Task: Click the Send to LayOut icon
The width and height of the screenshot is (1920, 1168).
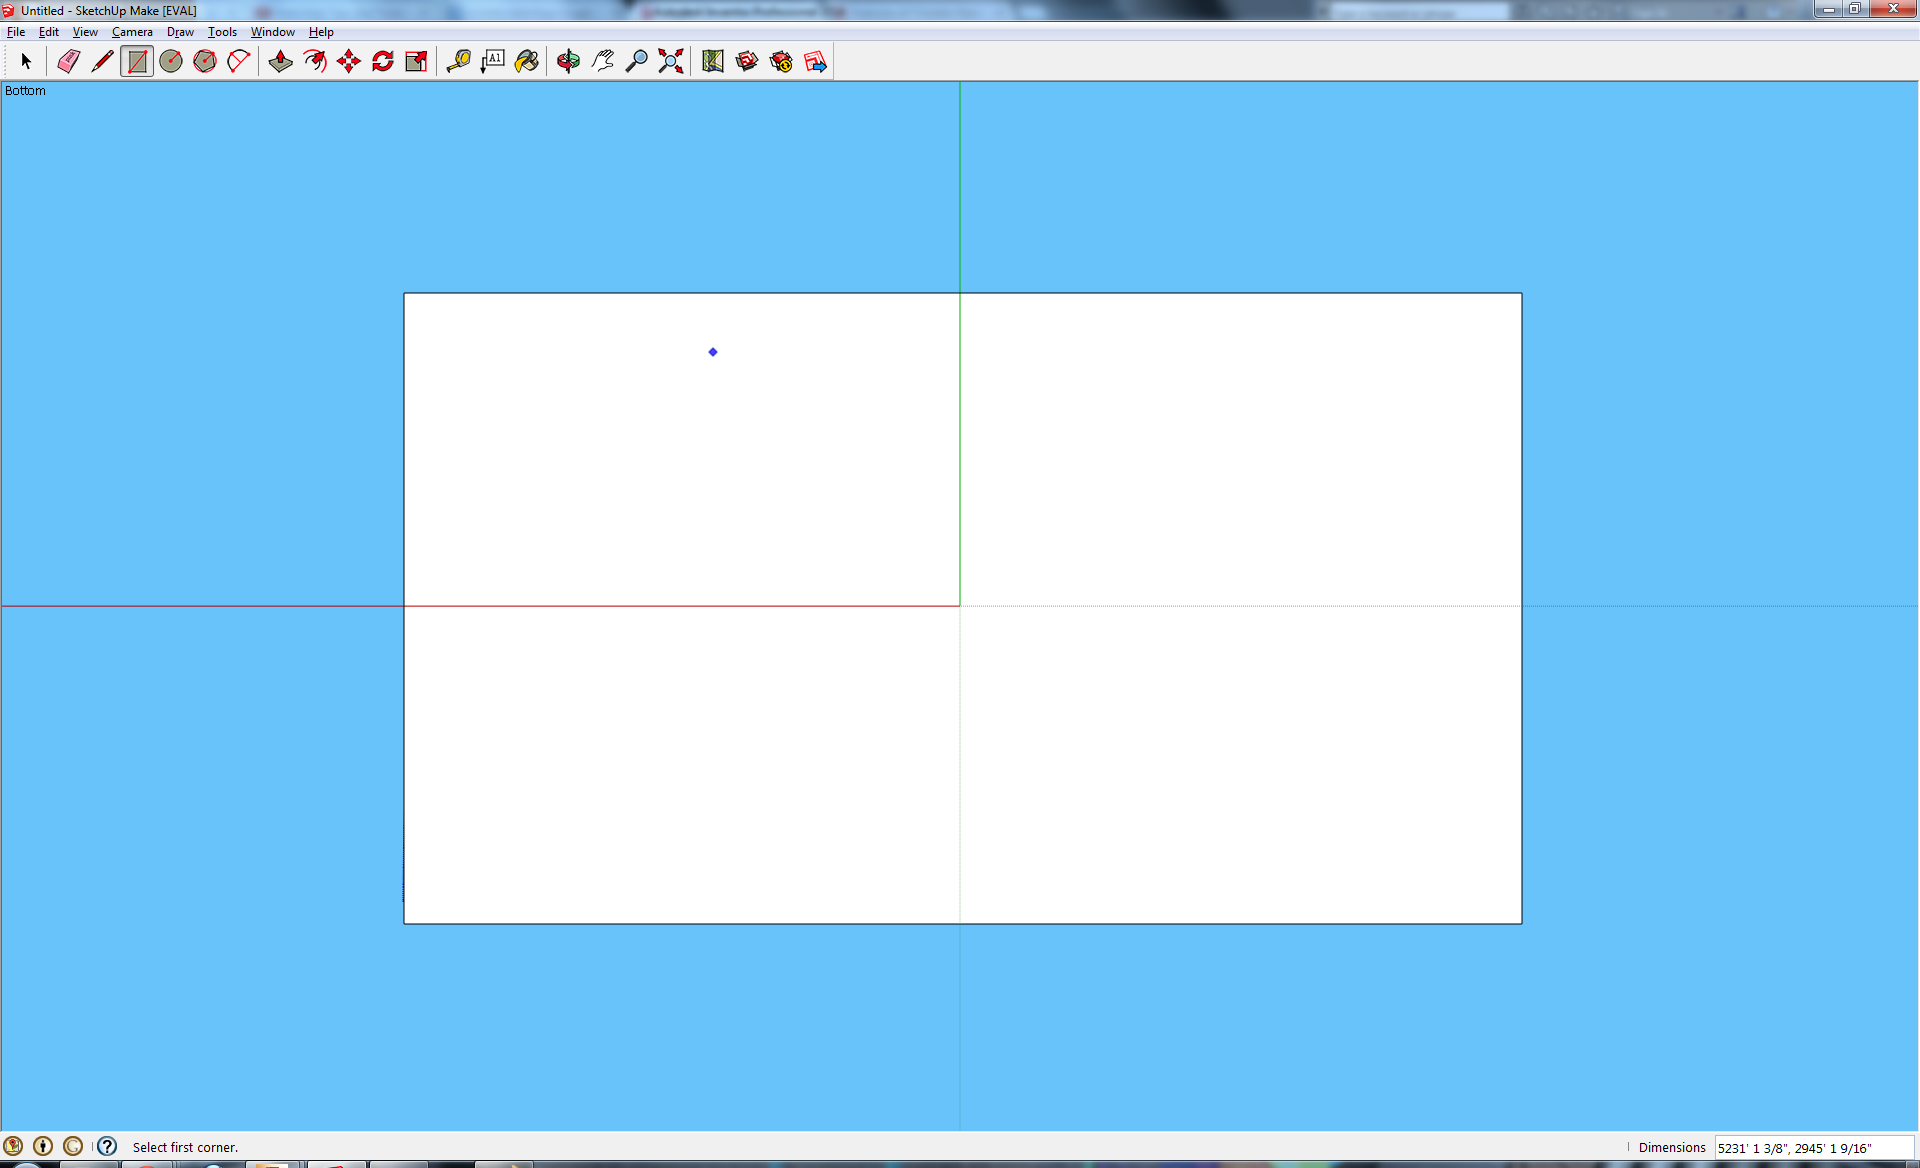Action: tap(815, 62)
